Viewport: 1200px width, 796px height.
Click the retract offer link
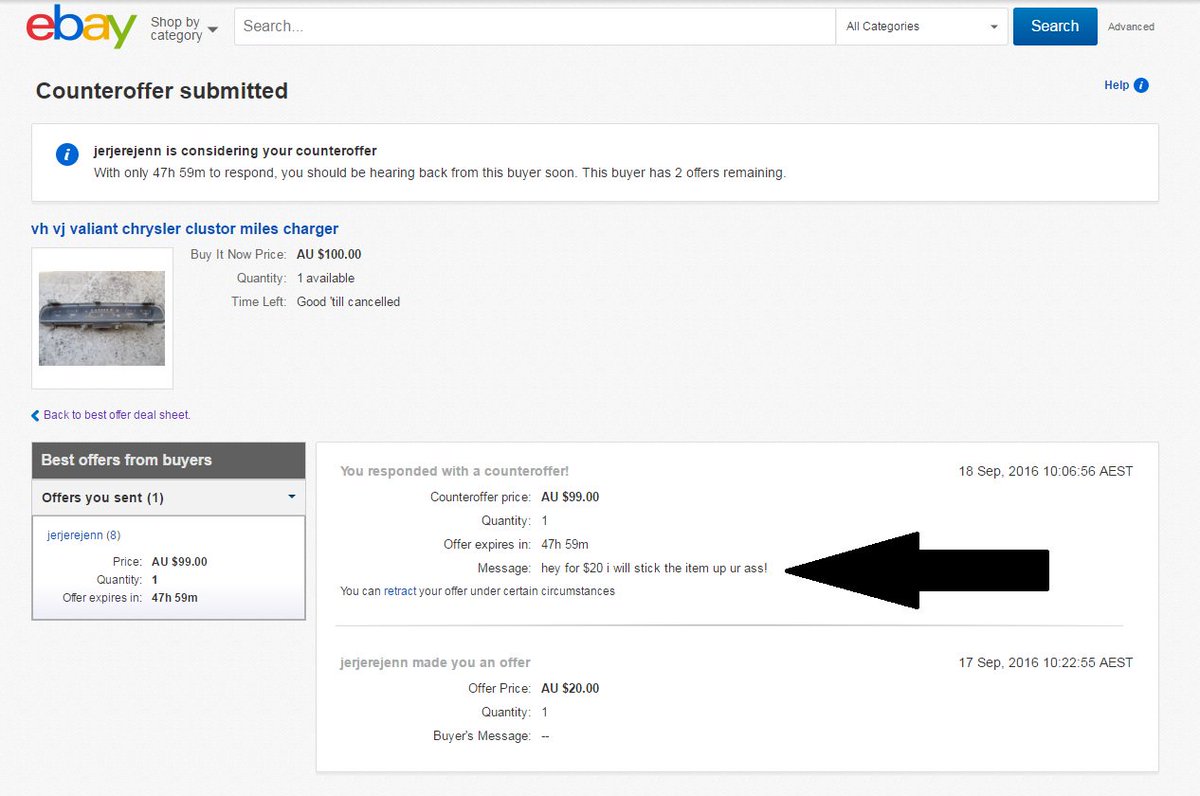click(x=400, y=591)
